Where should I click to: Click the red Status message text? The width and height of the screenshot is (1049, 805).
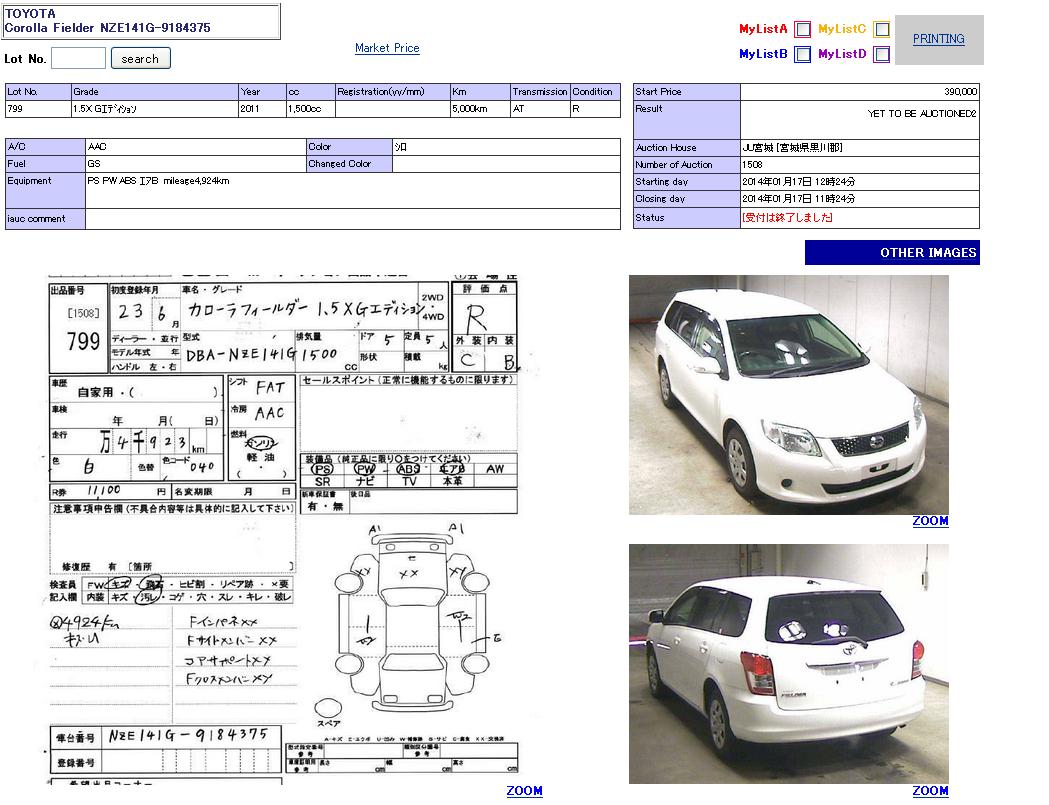787,218
